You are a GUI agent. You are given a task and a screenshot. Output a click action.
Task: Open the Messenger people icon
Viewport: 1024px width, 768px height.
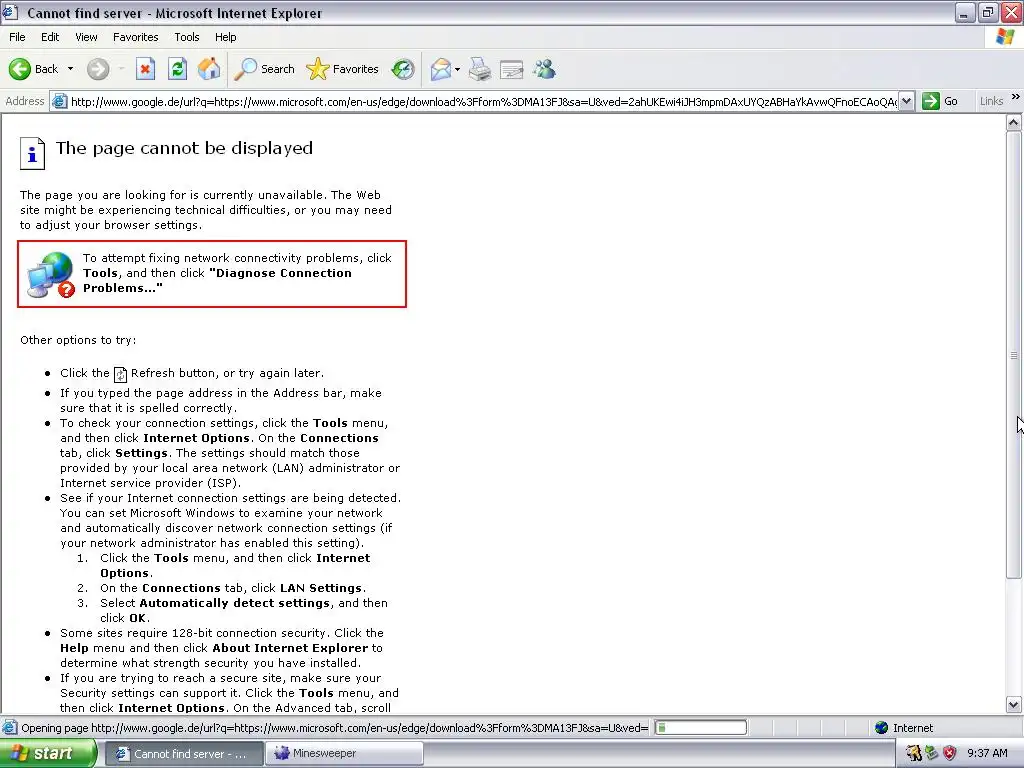544,69
